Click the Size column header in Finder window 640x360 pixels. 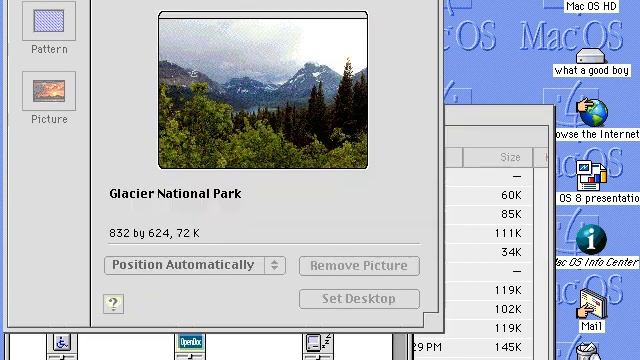(x=498, y=158)
